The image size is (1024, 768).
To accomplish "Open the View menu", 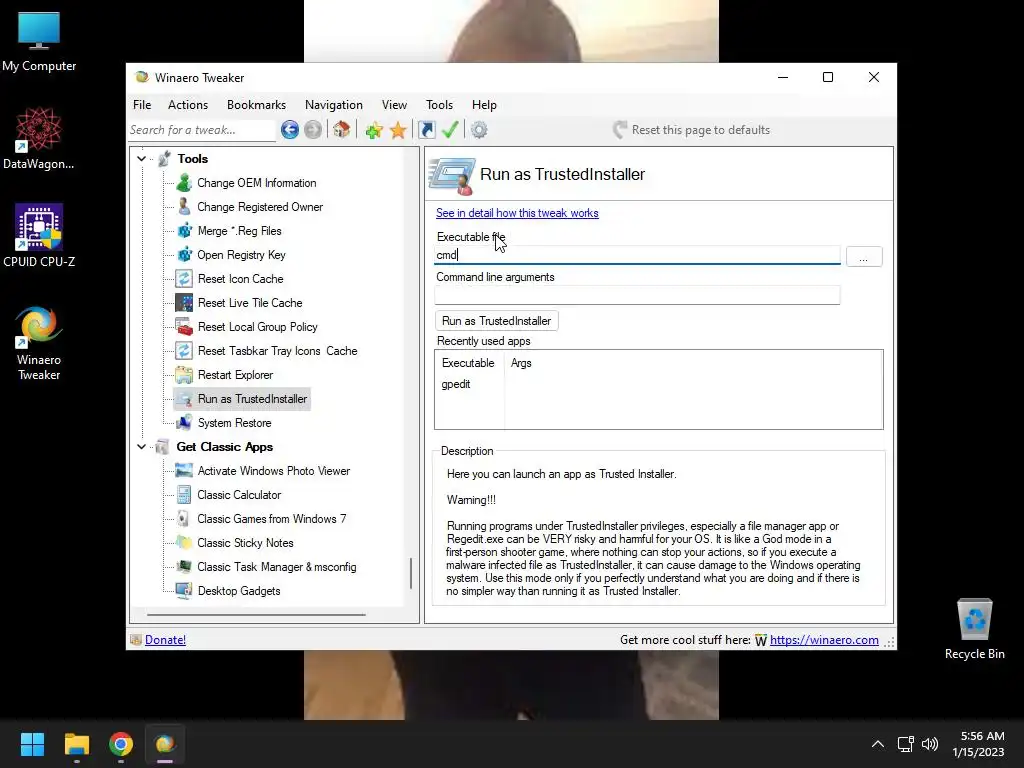I will click(x=394, y=105).
